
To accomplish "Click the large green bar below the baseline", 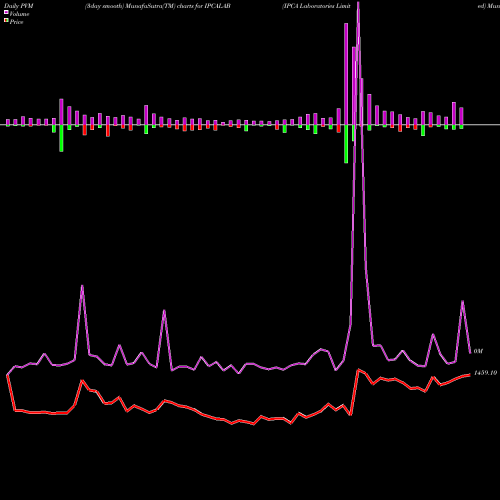I will 346,144.
